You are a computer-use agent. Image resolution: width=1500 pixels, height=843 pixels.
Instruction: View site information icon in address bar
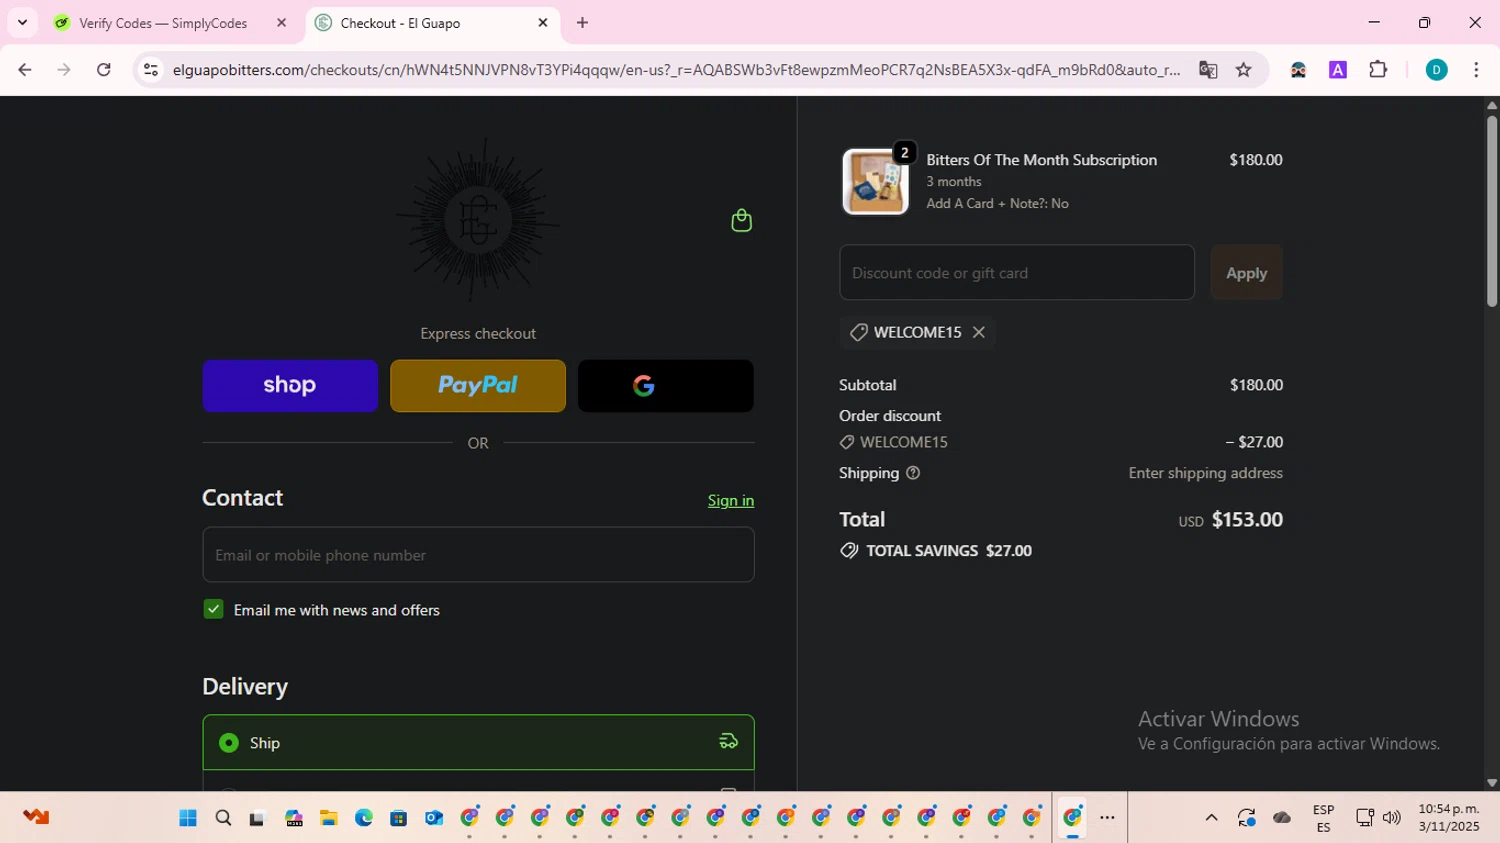151,69
